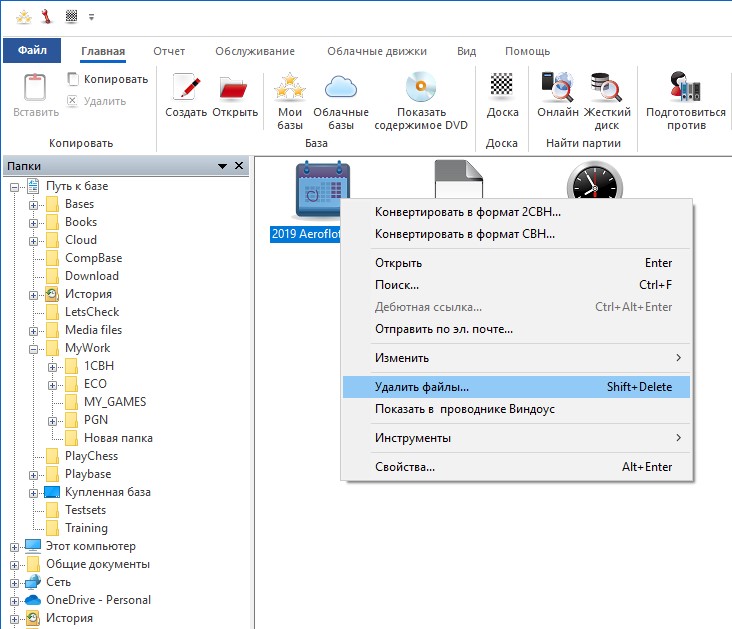Collapse the MyWork folder node
This screenshot has width=732, height=629.
tap(33, 348)
